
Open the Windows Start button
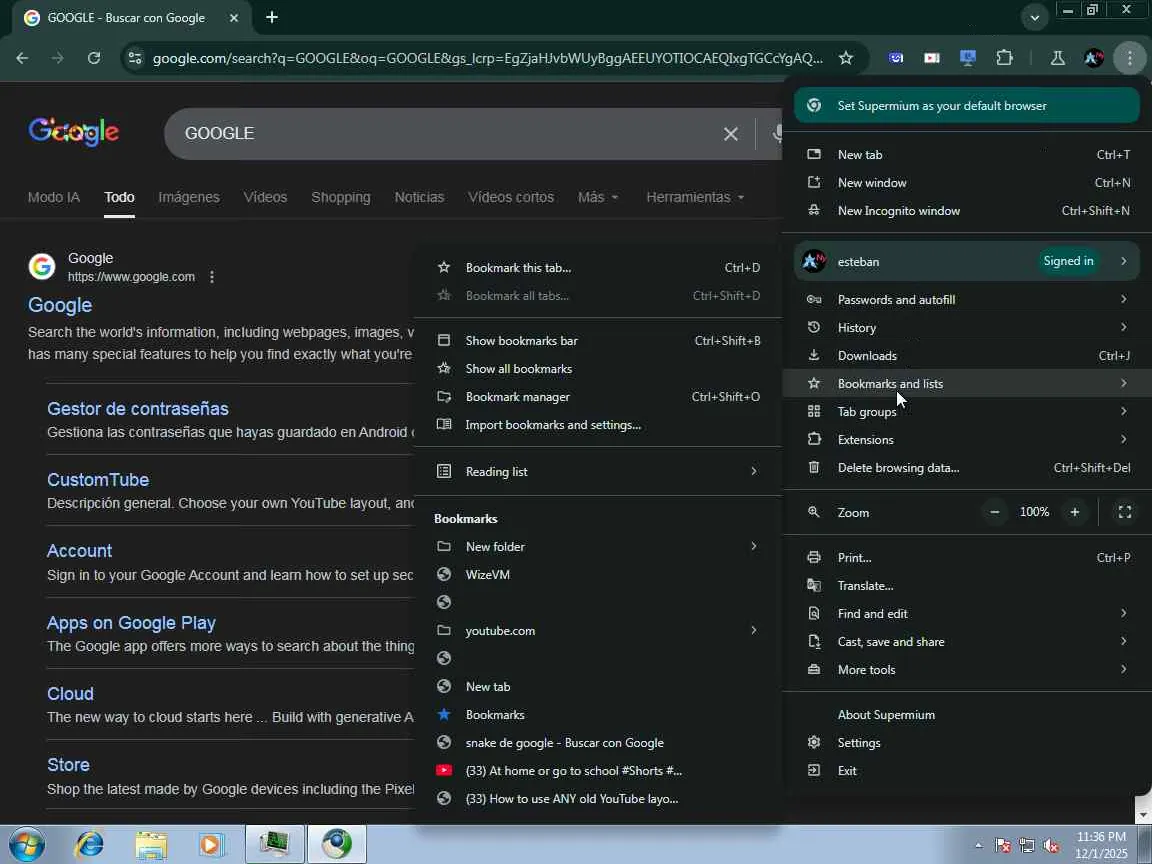pyautogui.click(x=26, y=844)
